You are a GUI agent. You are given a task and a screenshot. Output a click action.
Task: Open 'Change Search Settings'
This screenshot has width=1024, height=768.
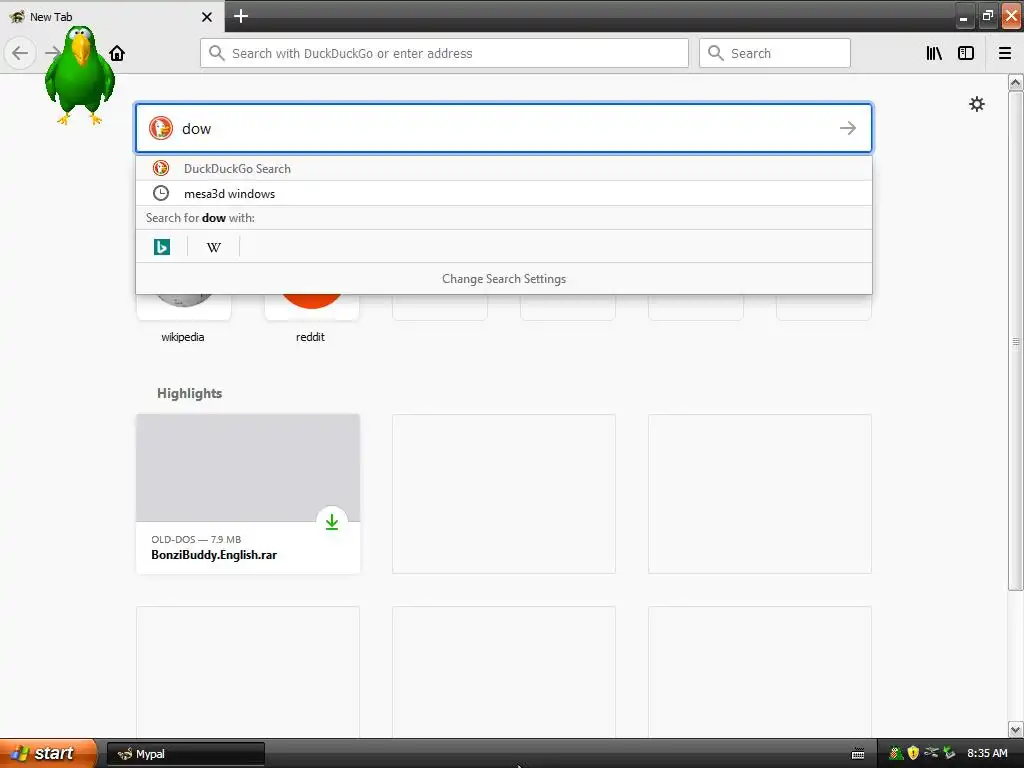point(504,279)
